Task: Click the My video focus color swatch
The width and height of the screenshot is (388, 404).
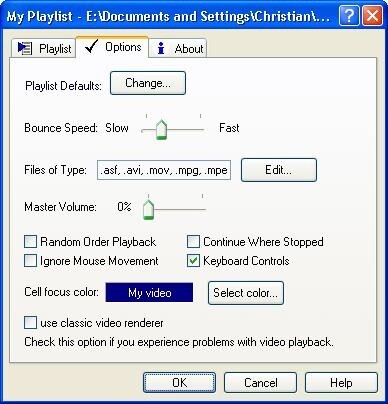Action: point(149,293)
